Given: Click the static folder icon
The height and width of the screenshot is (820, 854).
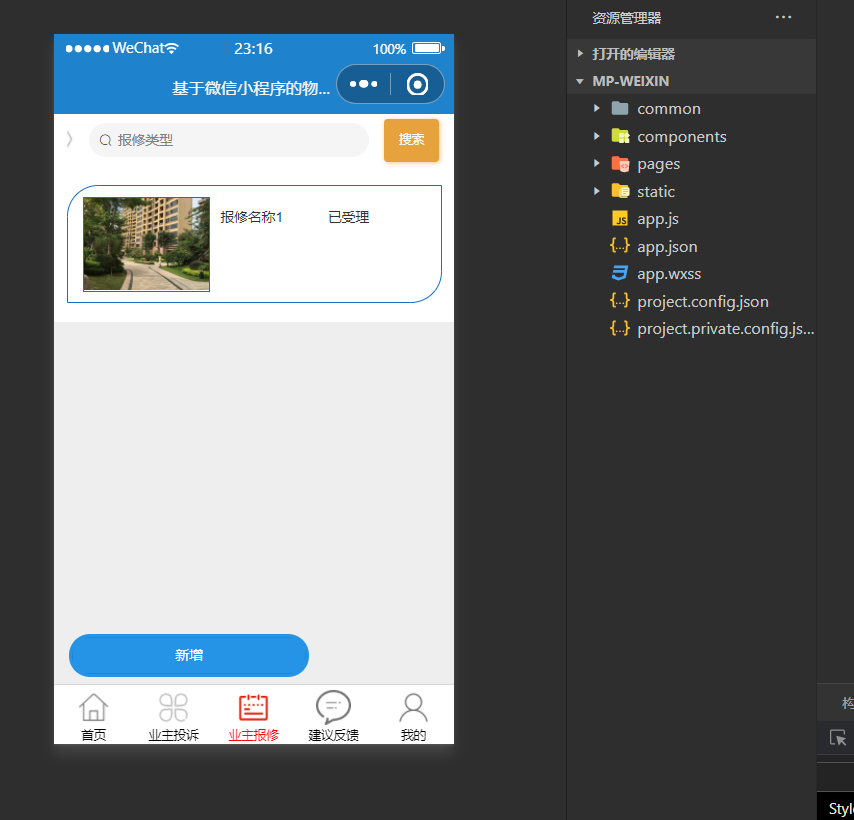Looking at the screenshot, I should coord(620,191).
